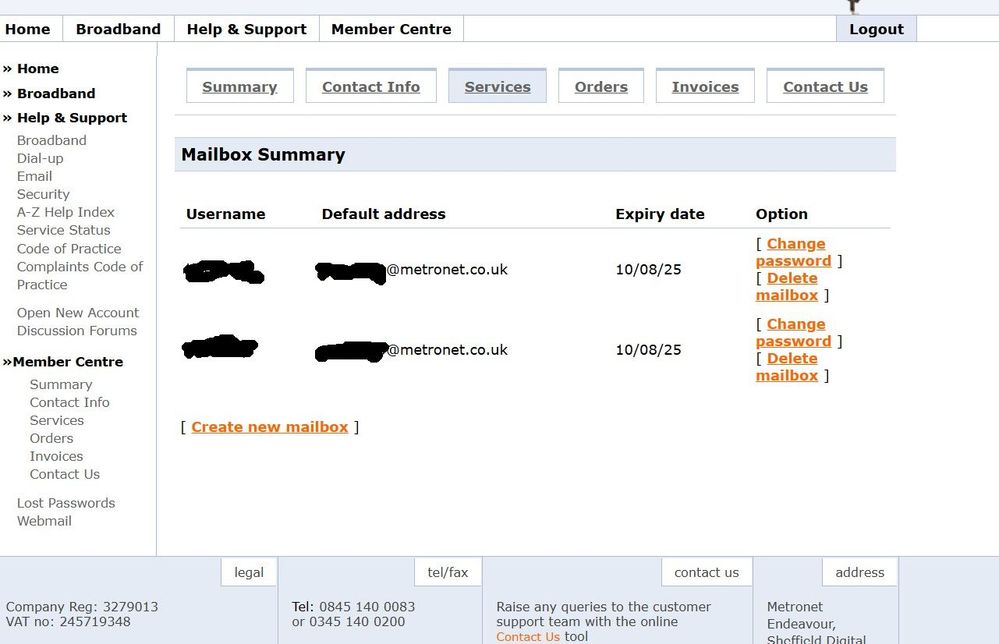Screen dimensions: 999x644
Task: Open Member Centre in top menu
Action: 391,29
